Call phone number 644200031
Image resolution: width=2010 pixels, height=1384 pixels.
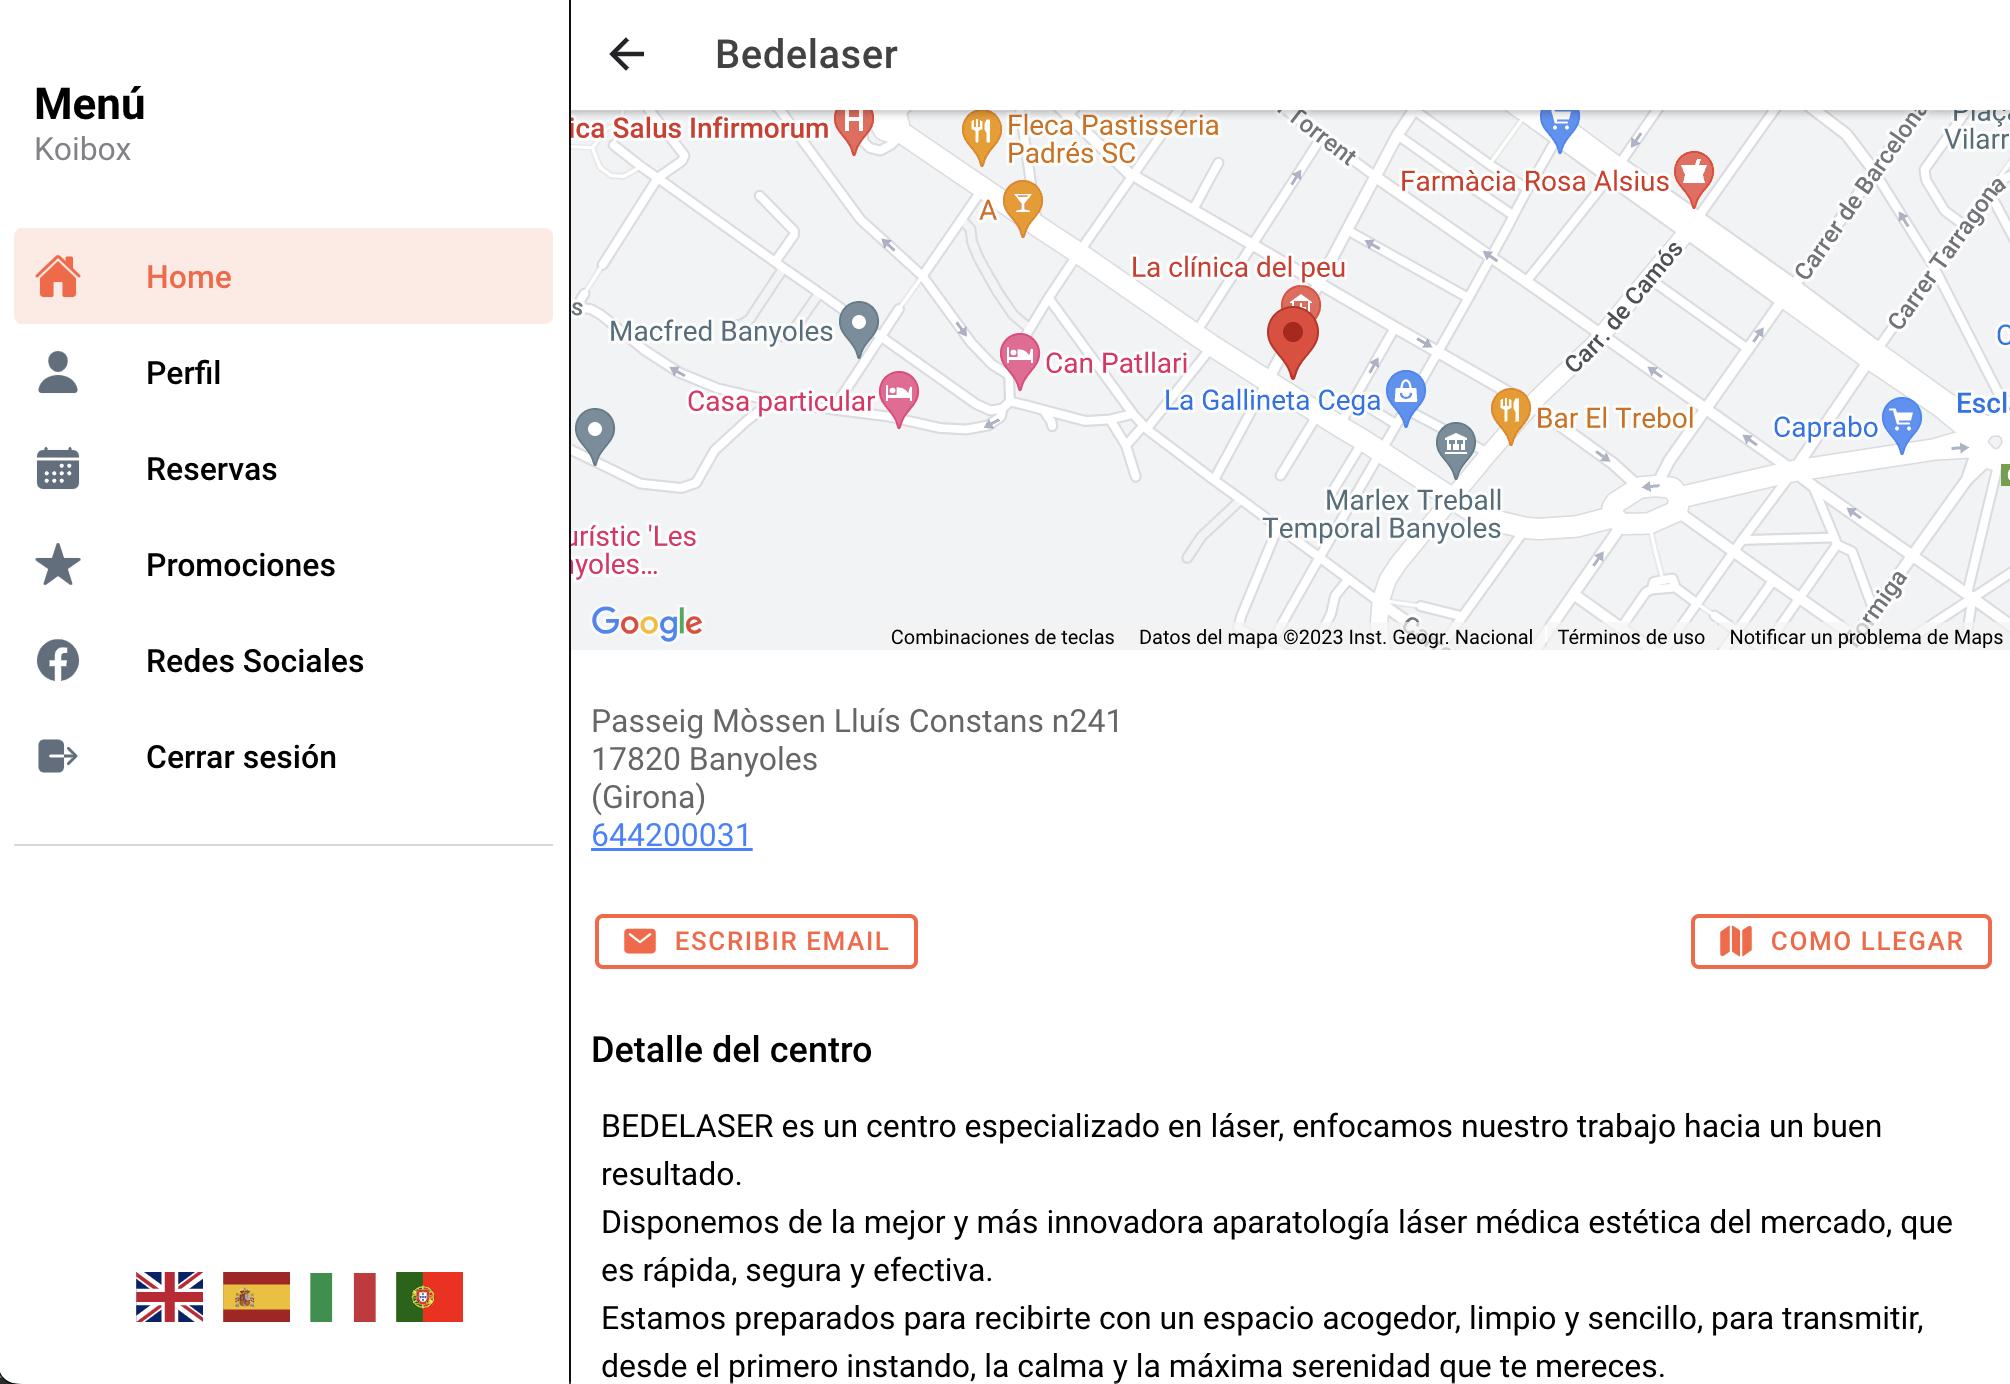[671, 835]
